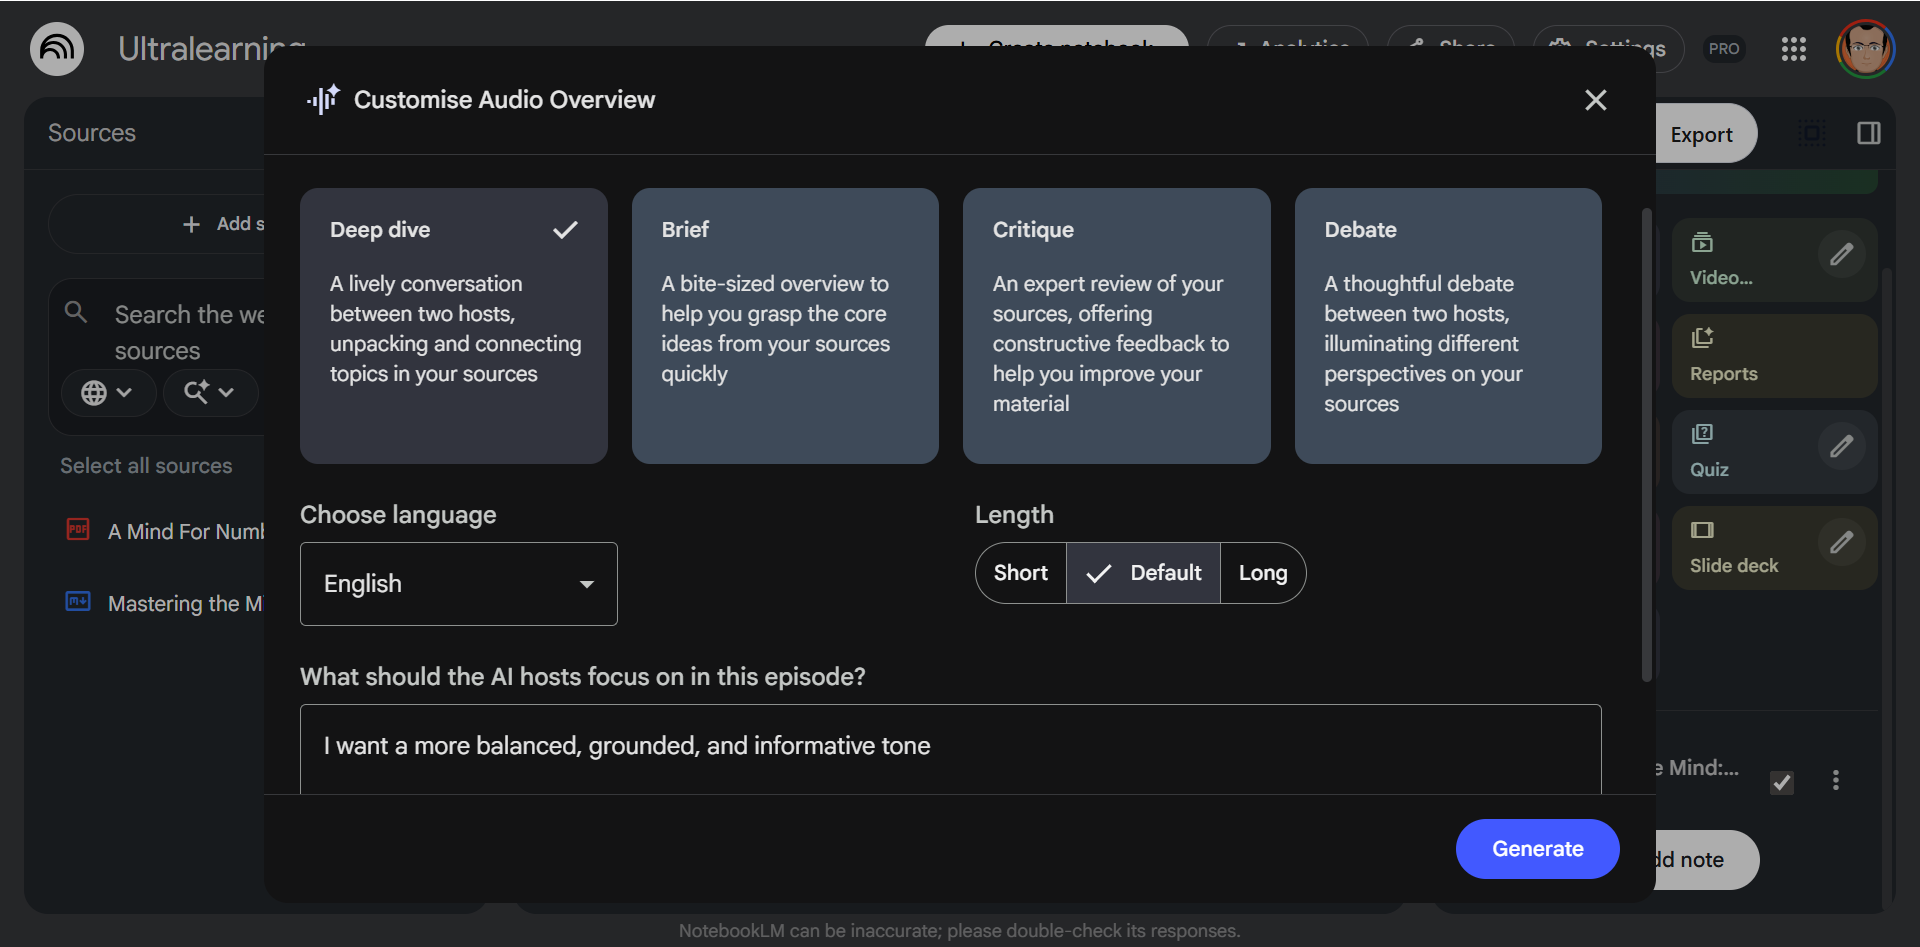The width and height of the screenshot is (1920, 947).
Task: Click the edit pencil on Quiz card
Action: click(1841, 447)
